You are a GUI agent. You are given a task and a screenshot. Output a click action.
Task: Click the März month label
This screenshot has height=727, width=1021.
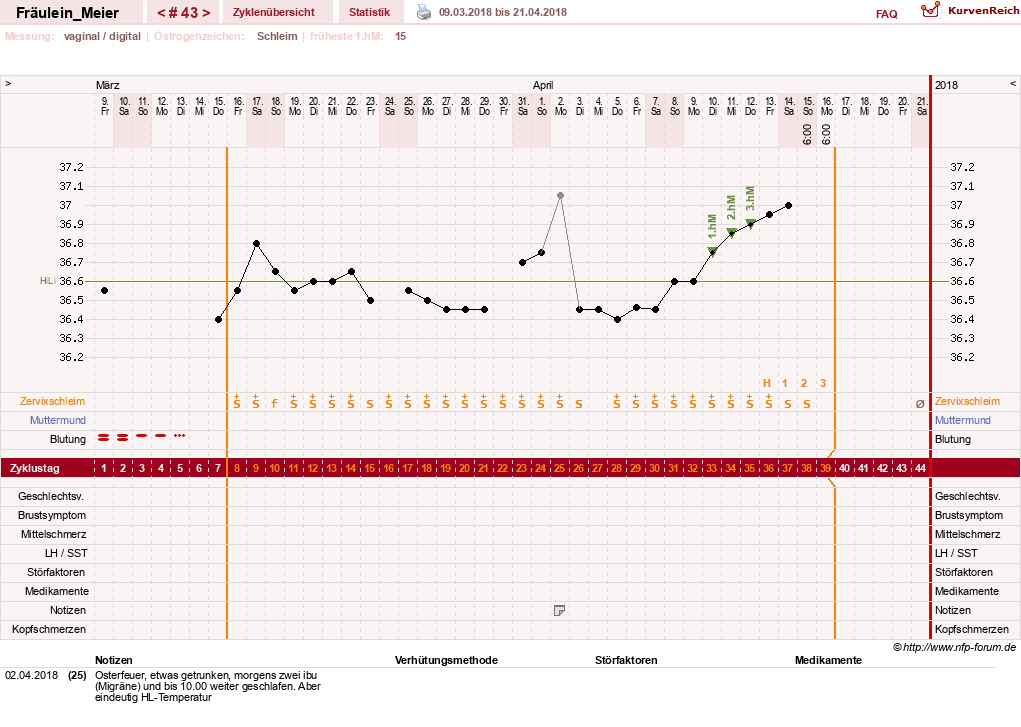(x=107, y=85)
